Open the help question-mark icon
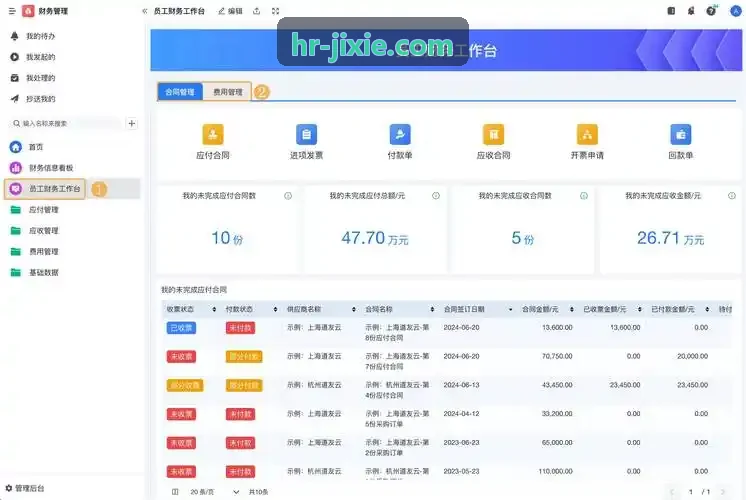This screenshot has width=746, height=500. 711,11
